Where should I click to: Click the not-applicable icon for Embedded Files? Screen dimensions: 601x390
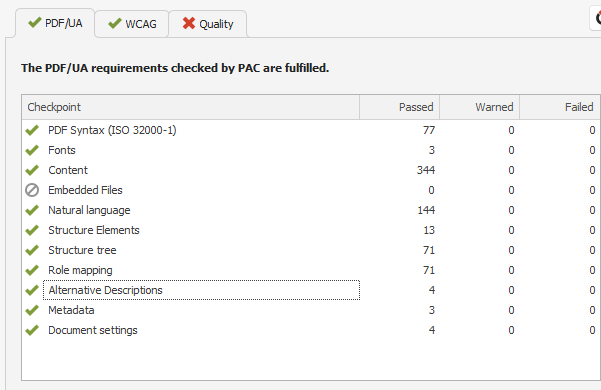32,190
